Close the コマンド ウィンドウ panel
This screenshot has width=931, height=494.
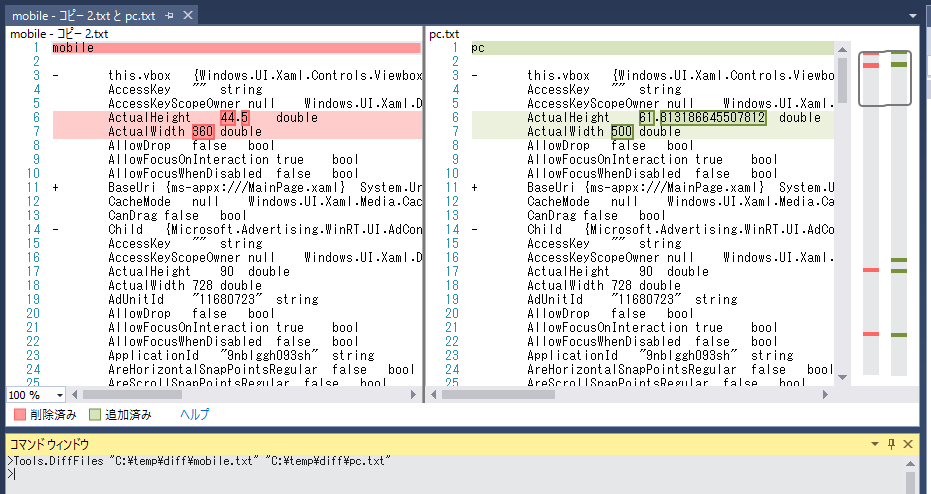point(908,444)
